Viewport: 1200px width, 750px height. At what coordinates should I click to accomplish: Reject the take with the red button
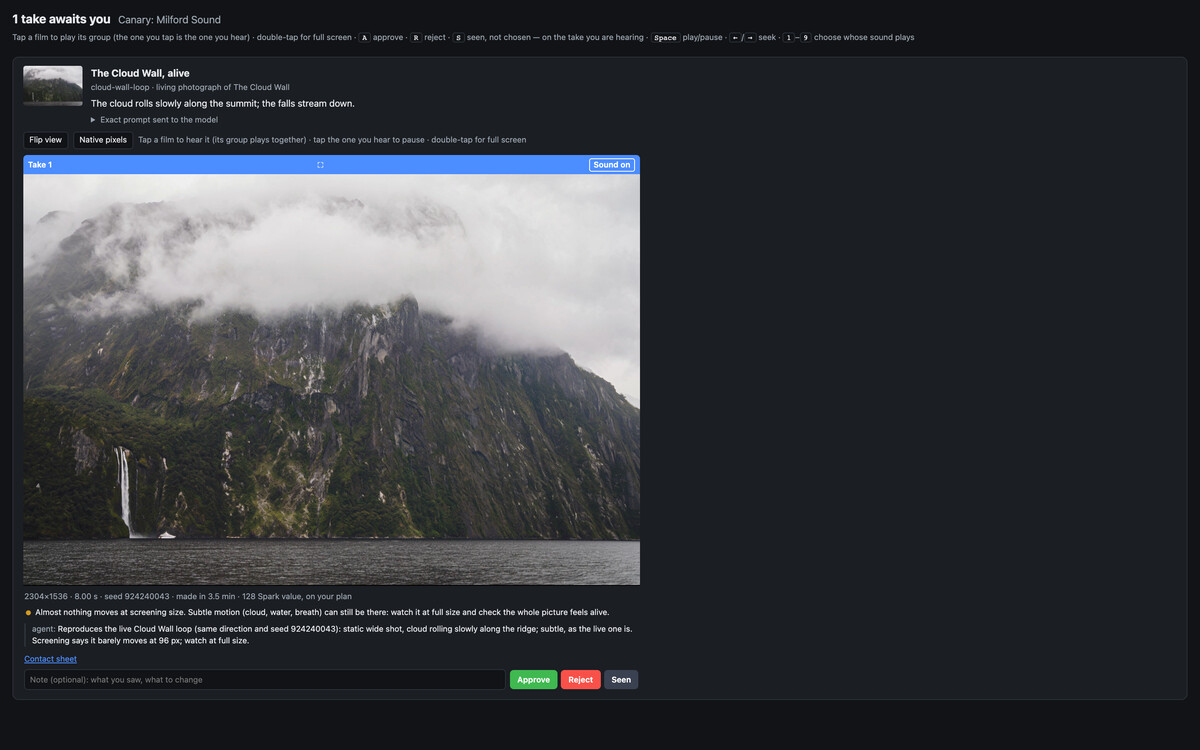click(x=581, y=680)
